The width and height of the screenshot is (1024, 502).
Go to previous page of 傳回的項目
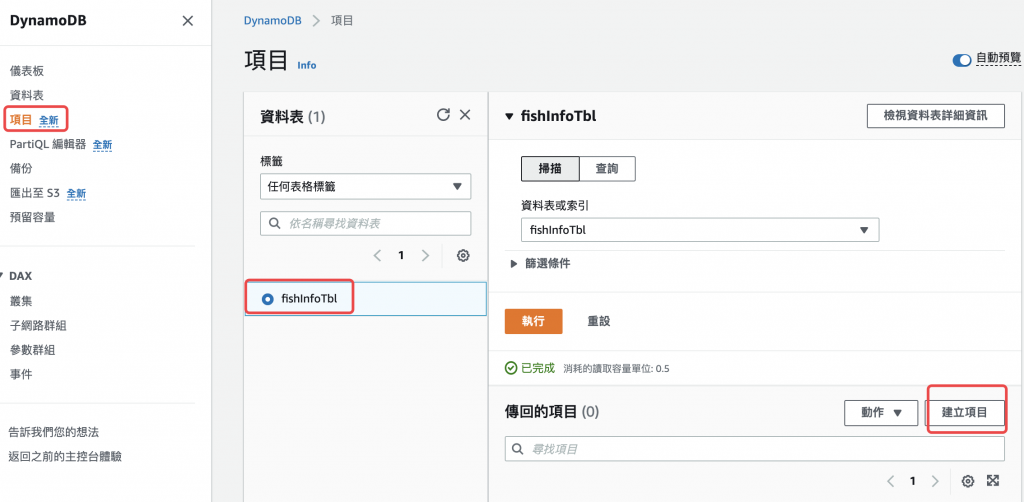click(x=890, y=481)
